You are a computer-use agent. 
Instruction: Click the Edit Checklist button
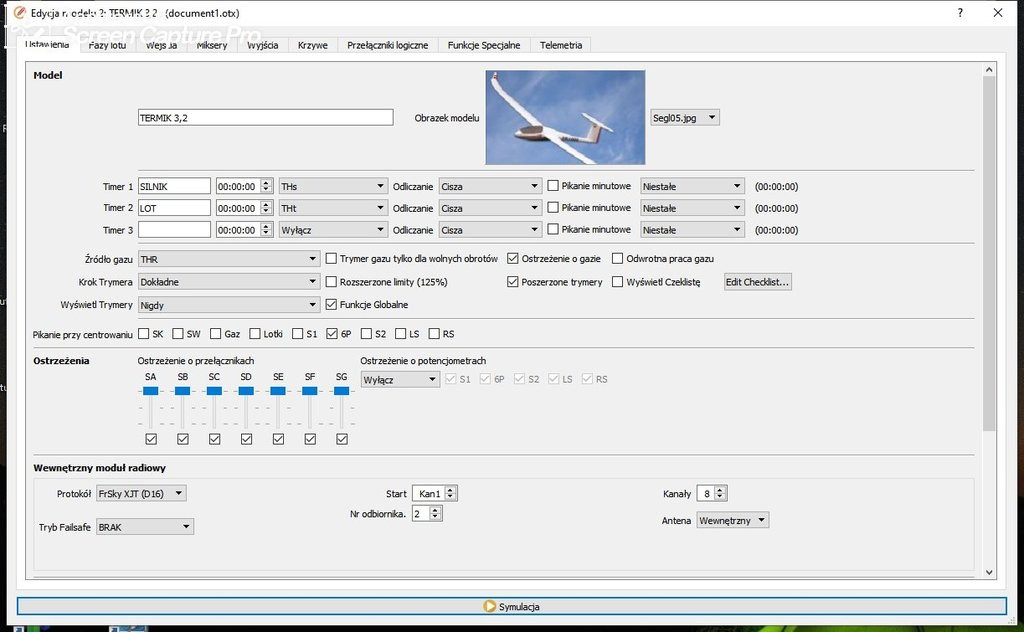point(757,282)
